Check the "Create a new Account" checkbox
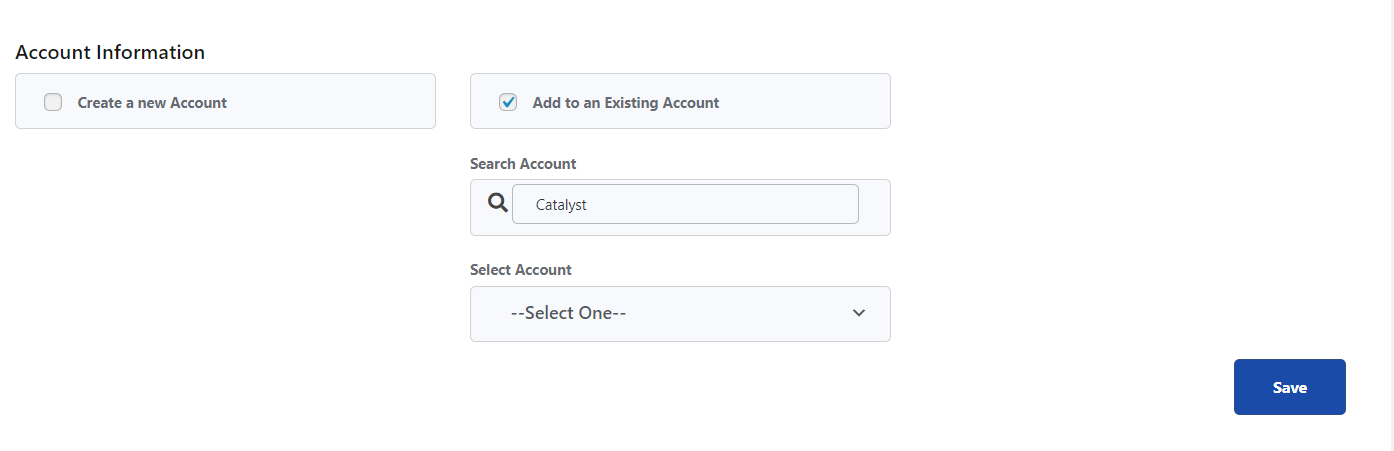This screenshot has height=451, width=1394. tap(53, 102)
